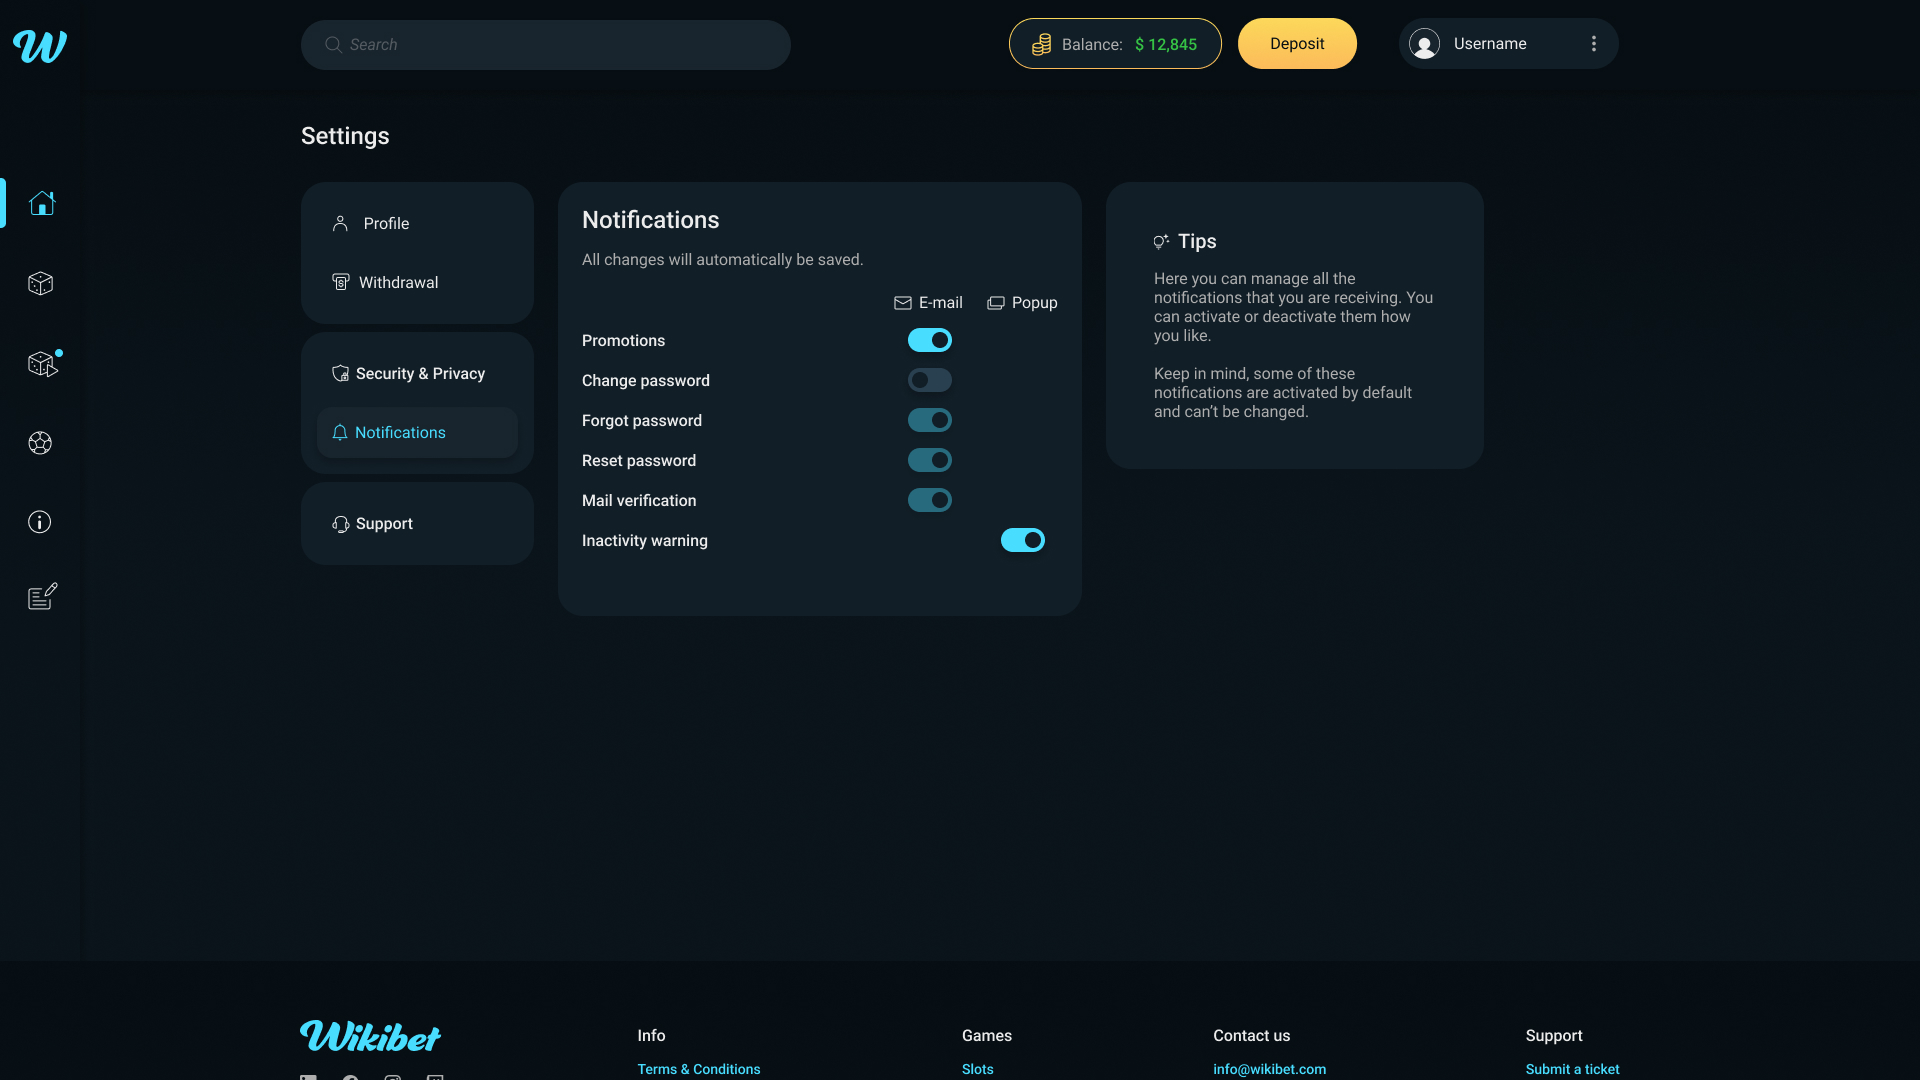Screen dimensions: 1920x1080
Task: Select the soccer ball Sports icon
Action: 40,443
